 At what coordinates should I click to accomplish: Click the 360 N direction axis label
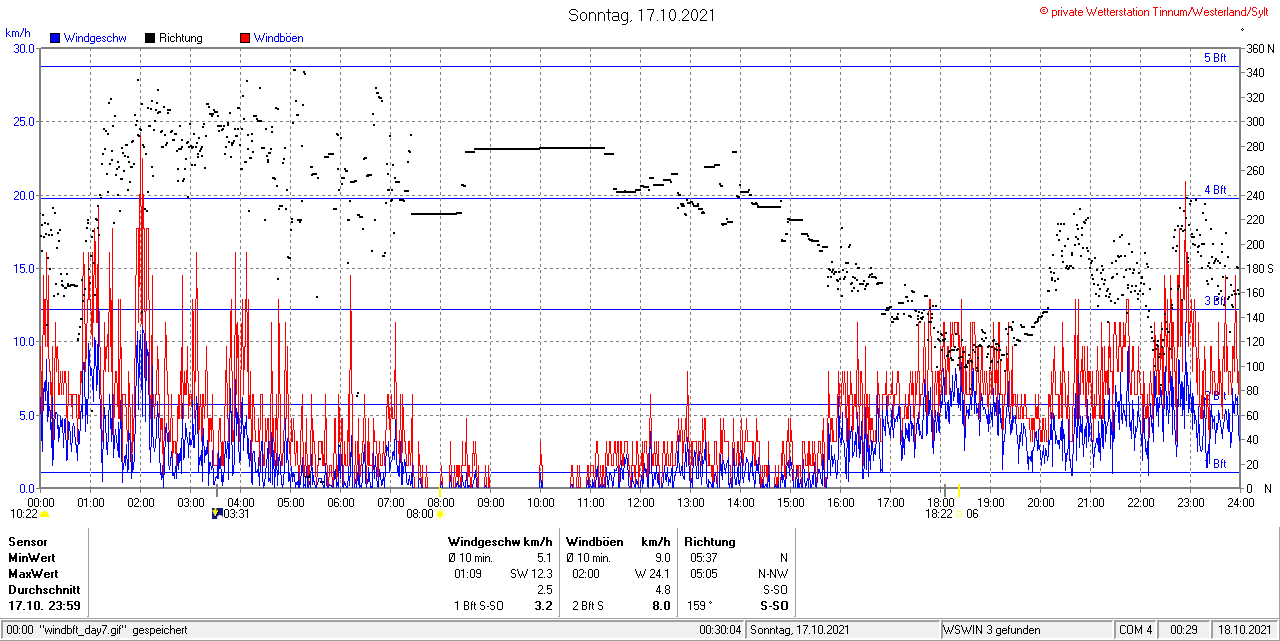click(x=1260, y=48)
